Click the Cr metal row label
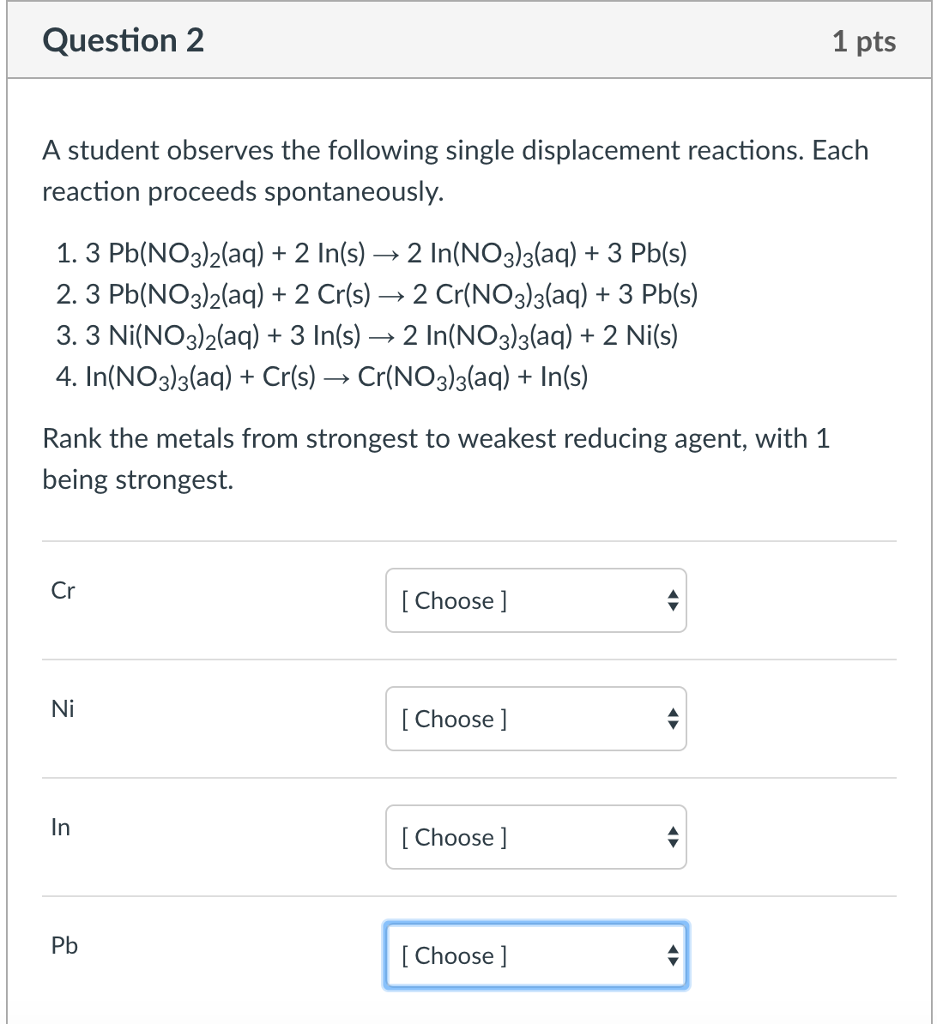This screenshot has width=937, height=1024. tap(62, 590)
